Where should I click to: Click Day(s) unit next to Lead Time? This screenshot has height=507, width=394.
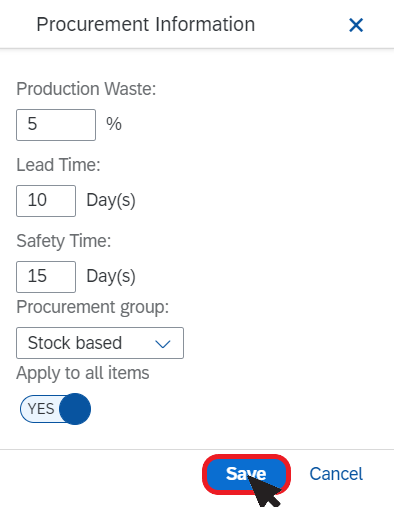tap(111, 201)
